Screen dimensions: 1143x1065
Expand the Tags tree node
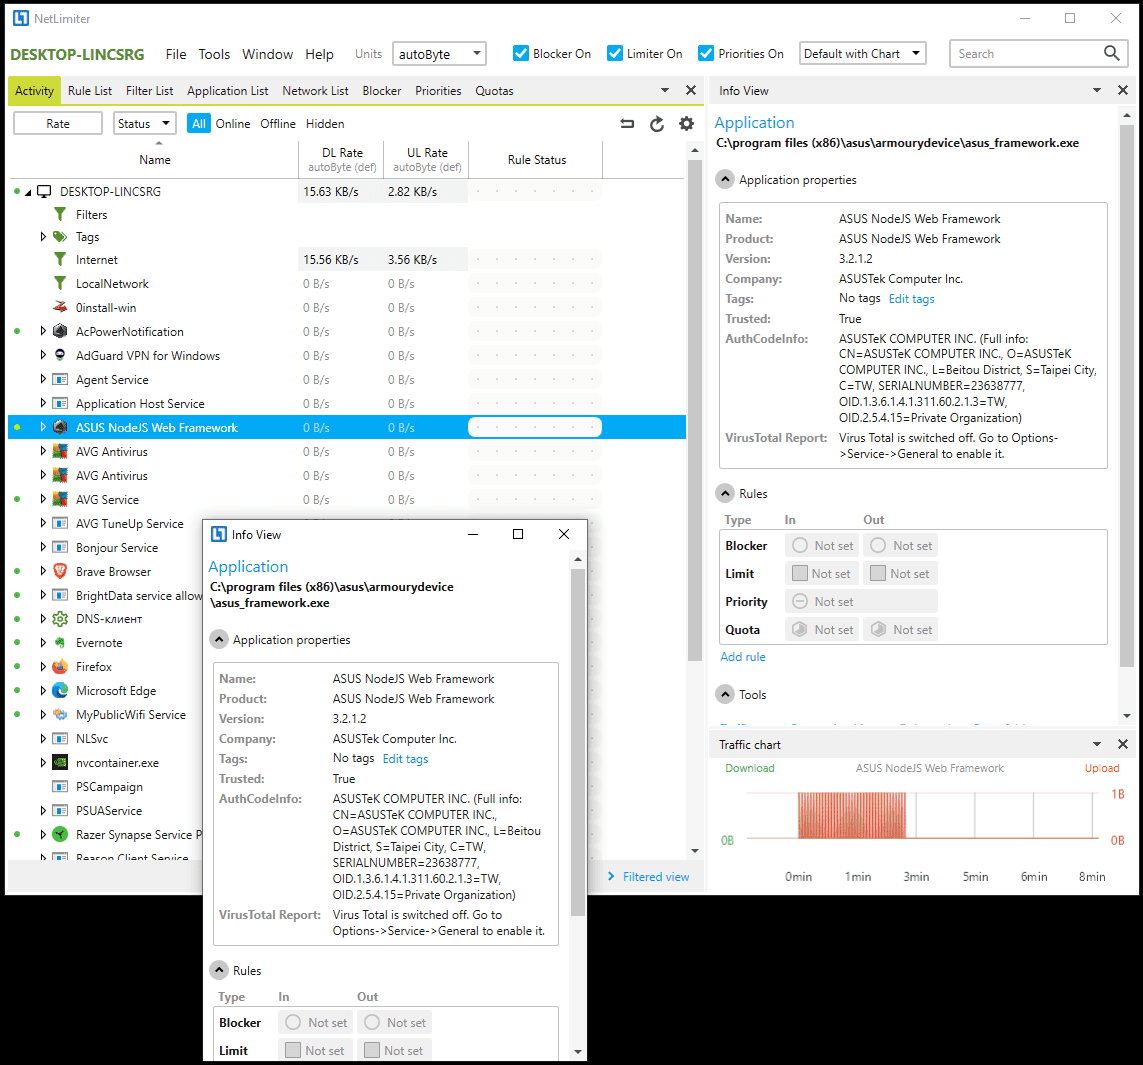tap(43, 237)
